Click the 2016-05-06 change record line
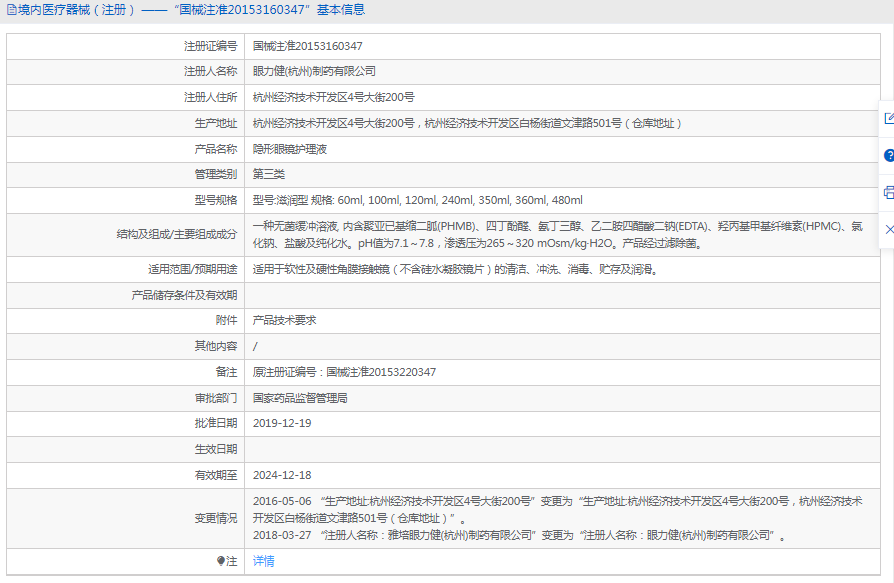894x583 pixels. (558, 509)
